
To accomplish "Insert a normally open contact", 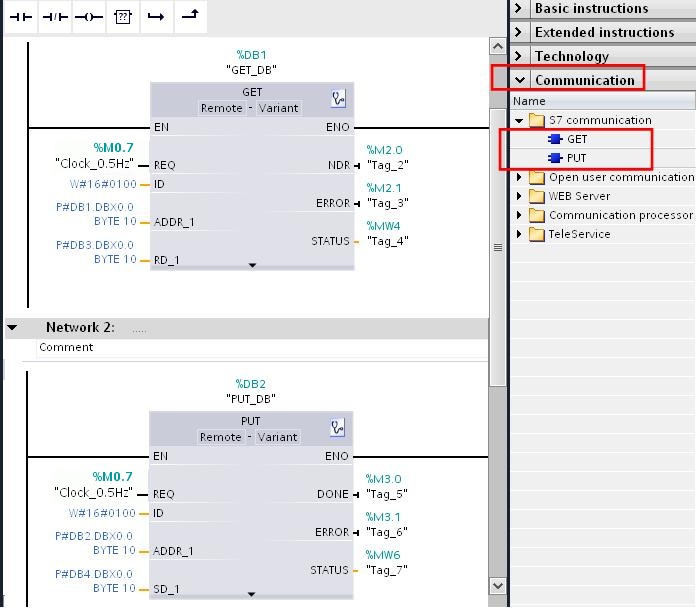I will tap(21, 17).
